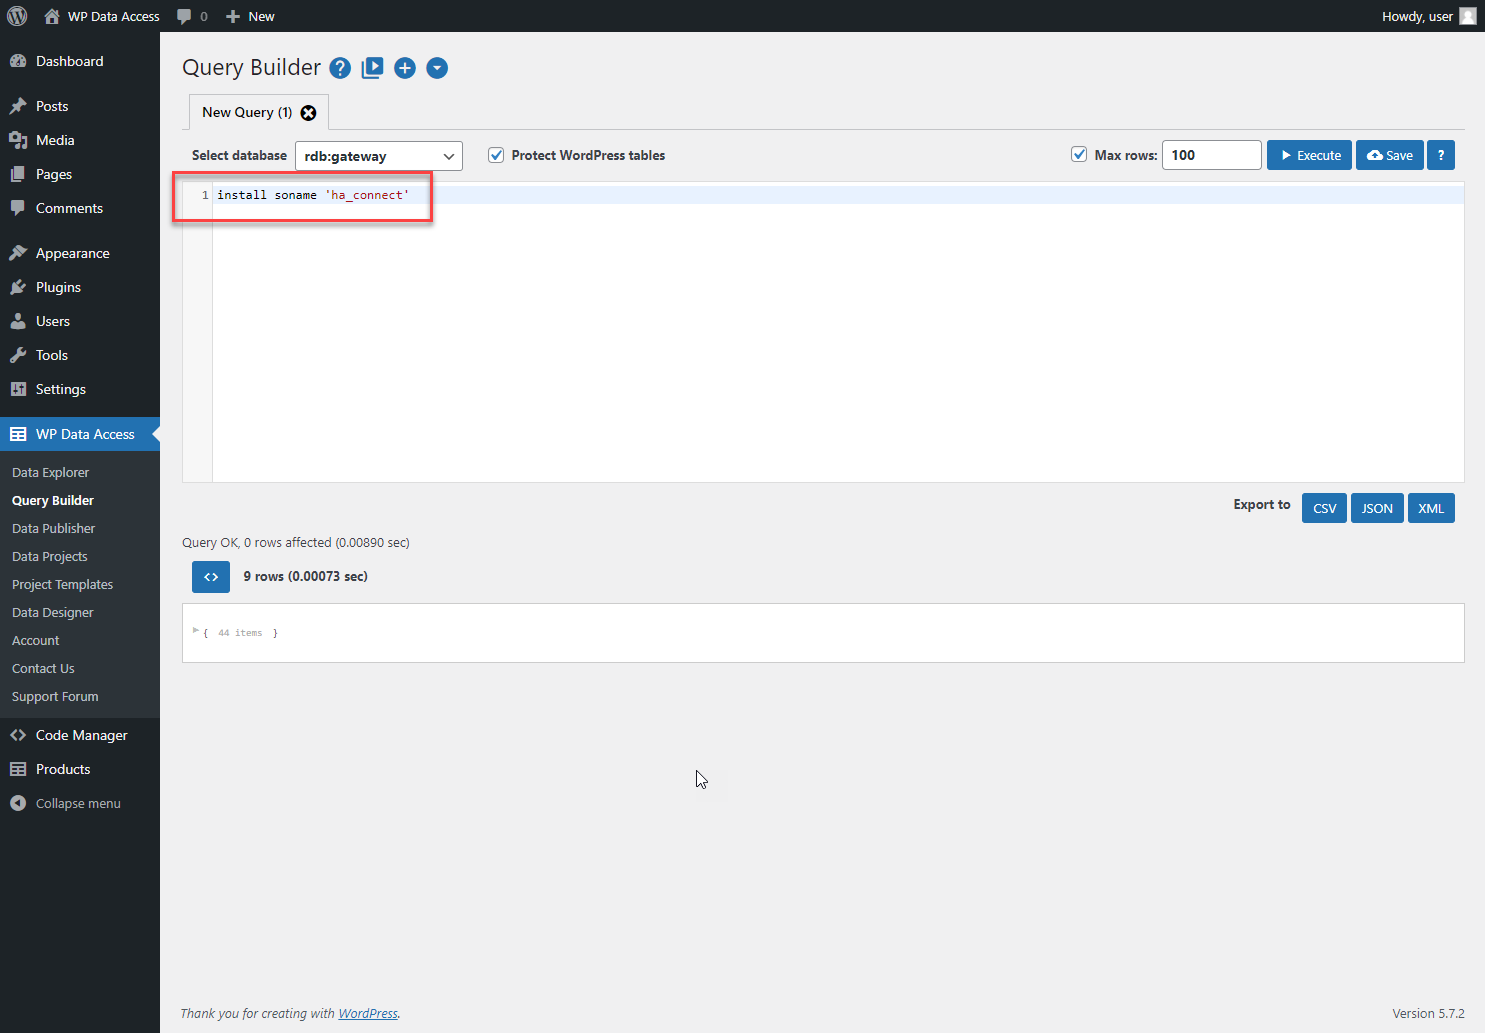The image size is (1485, 1033).
Task: Switch to the New Query (1) tab
Action: [245, 112]
